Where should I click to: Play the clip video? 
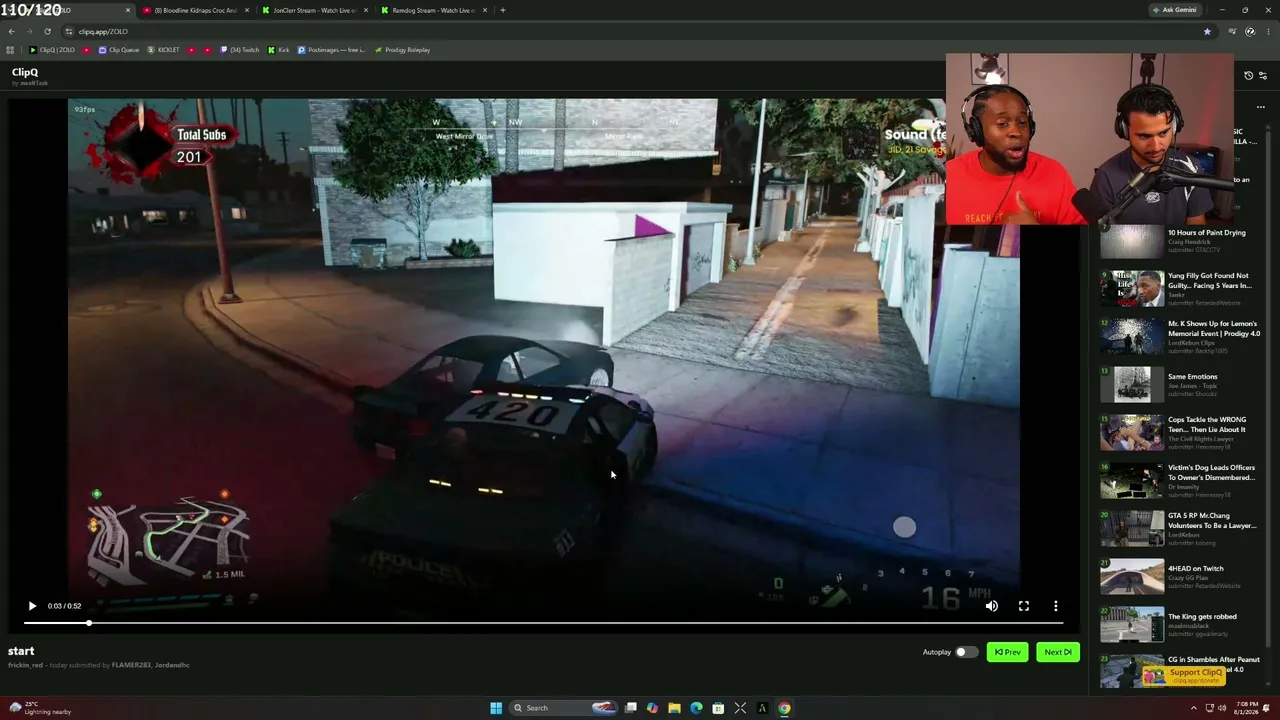pyautogui.click(x=32, y=606)
